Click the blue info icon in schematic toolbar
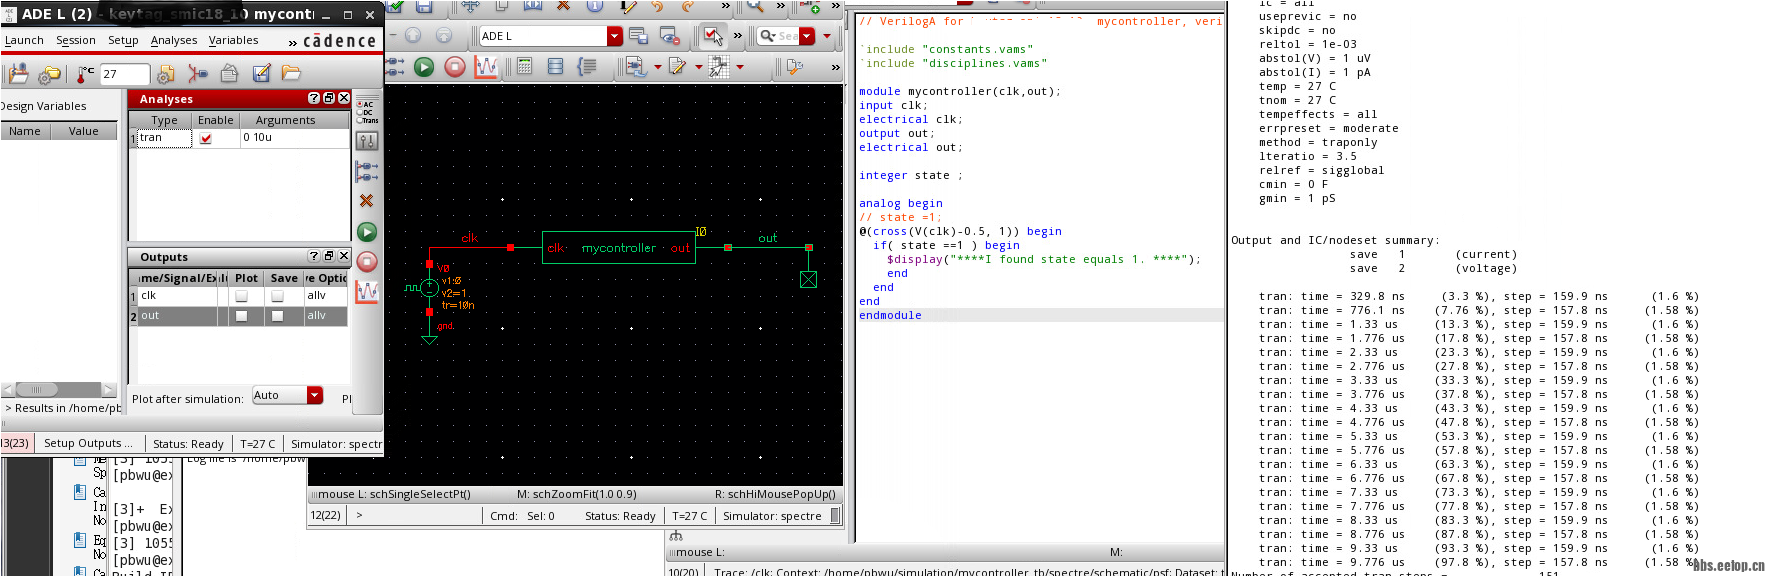Screen dimensions: 1770x577 [594, 5]
